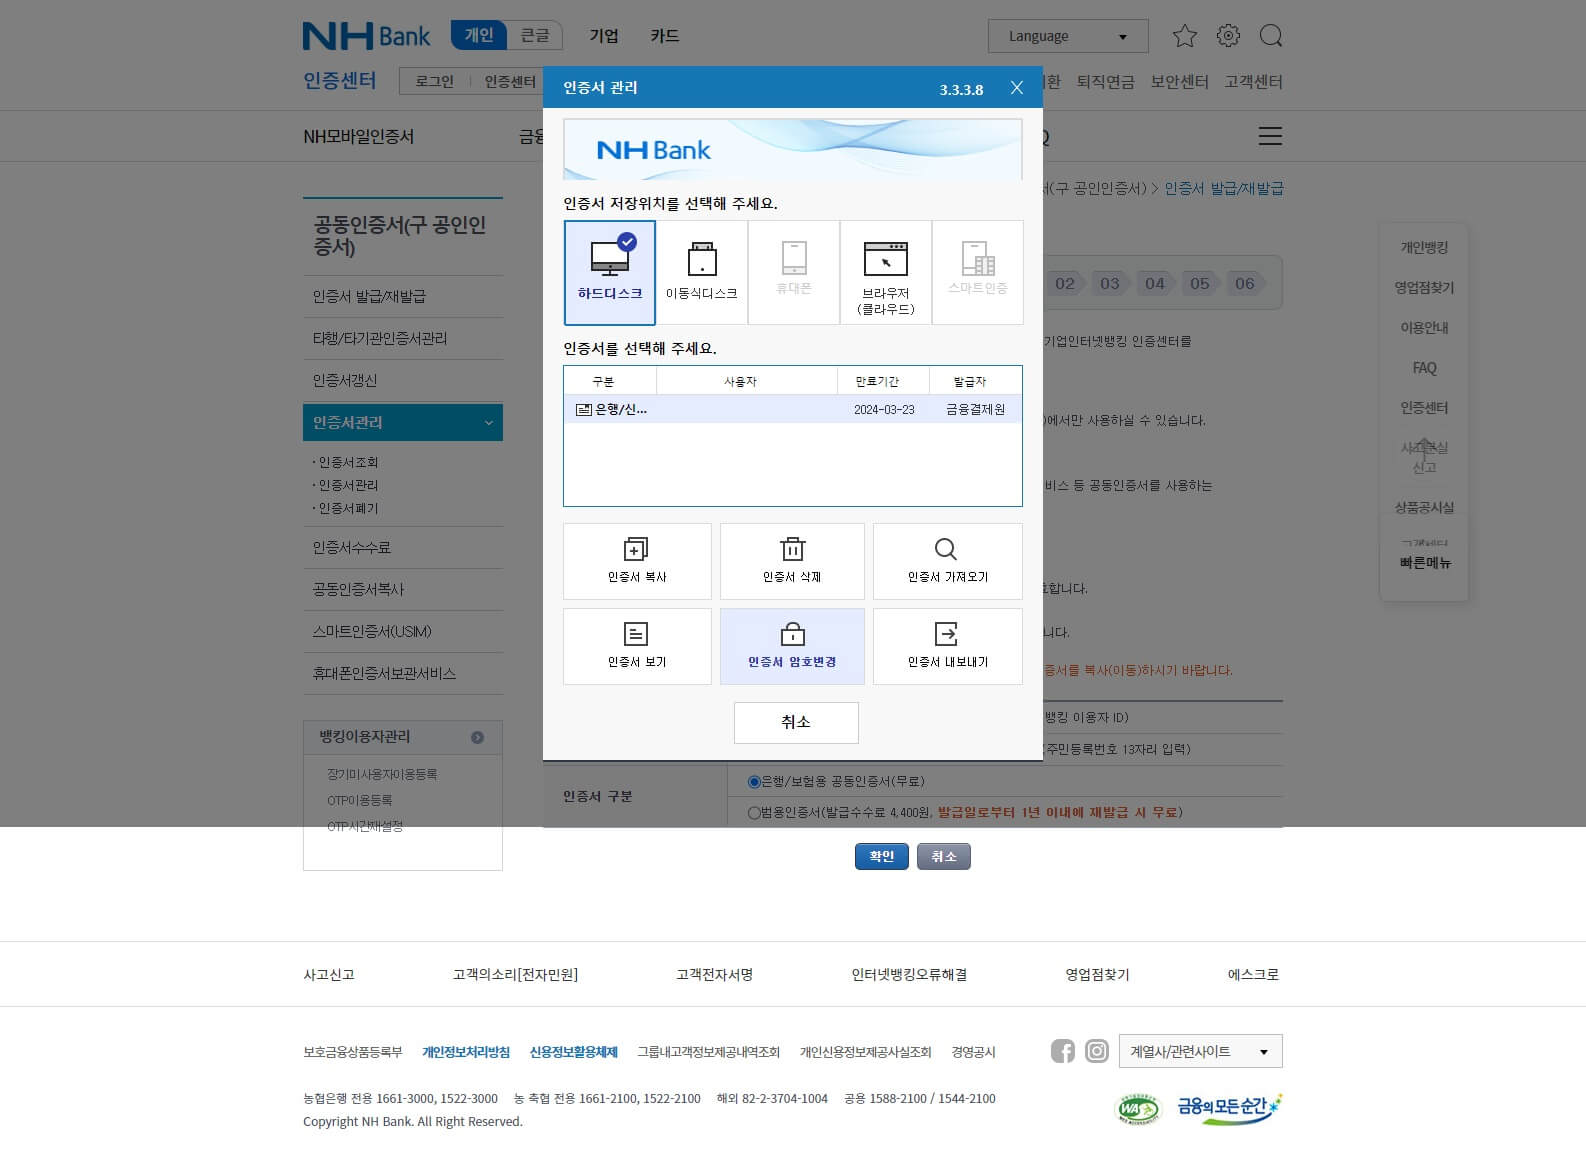Viewport: 1586px width, 1173px height.
Task: Click 인증서 내보내기 export option
Action: [948, 646]
